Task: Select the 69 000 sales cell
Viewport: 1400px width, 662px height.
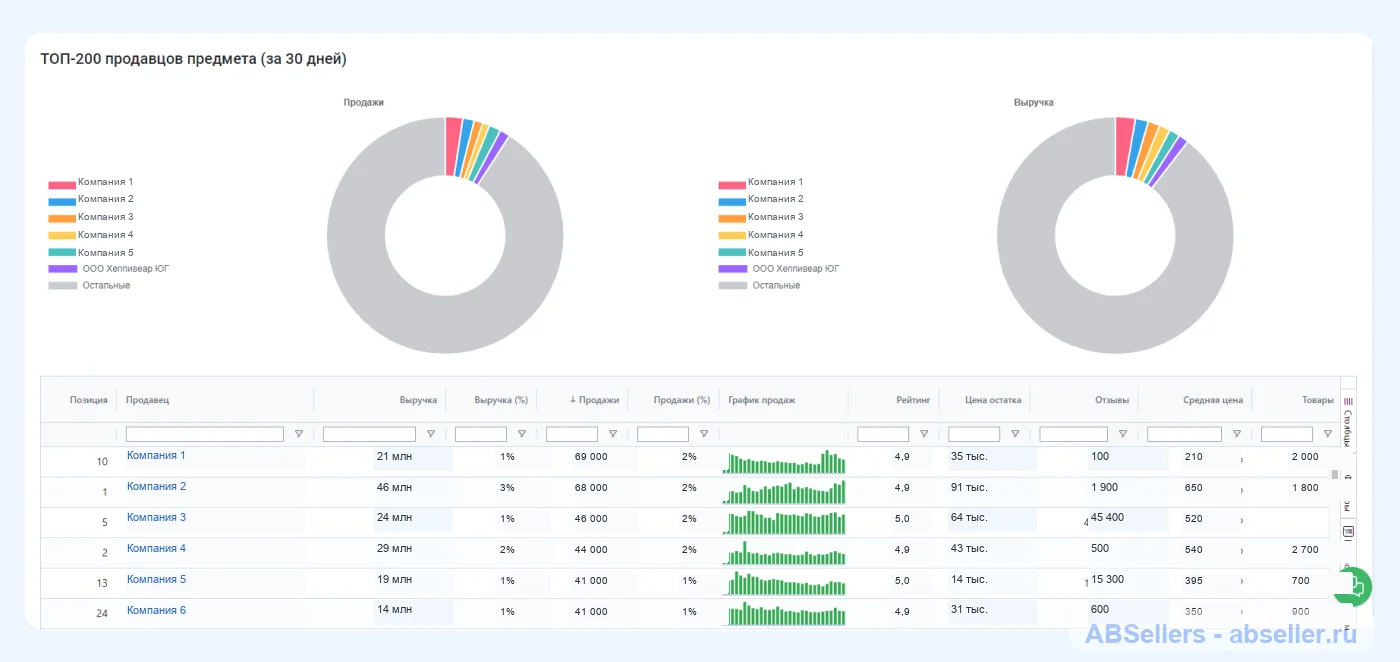Action: pos(590,457)
